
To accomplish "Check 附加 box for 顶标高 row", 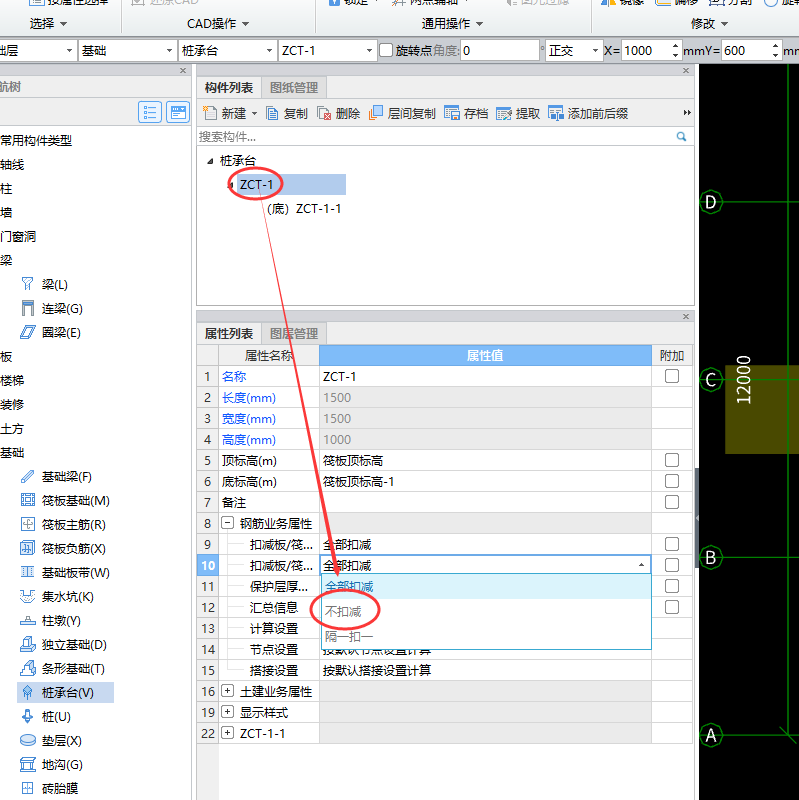I will tap(672, 460).
